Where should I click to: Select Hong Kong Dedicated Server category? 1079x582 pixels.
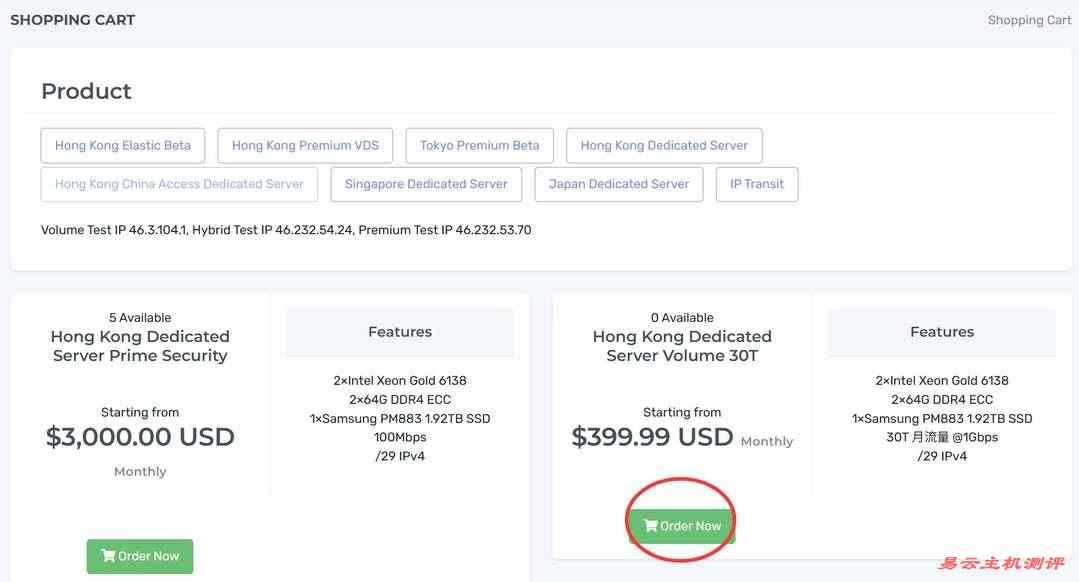664,145
